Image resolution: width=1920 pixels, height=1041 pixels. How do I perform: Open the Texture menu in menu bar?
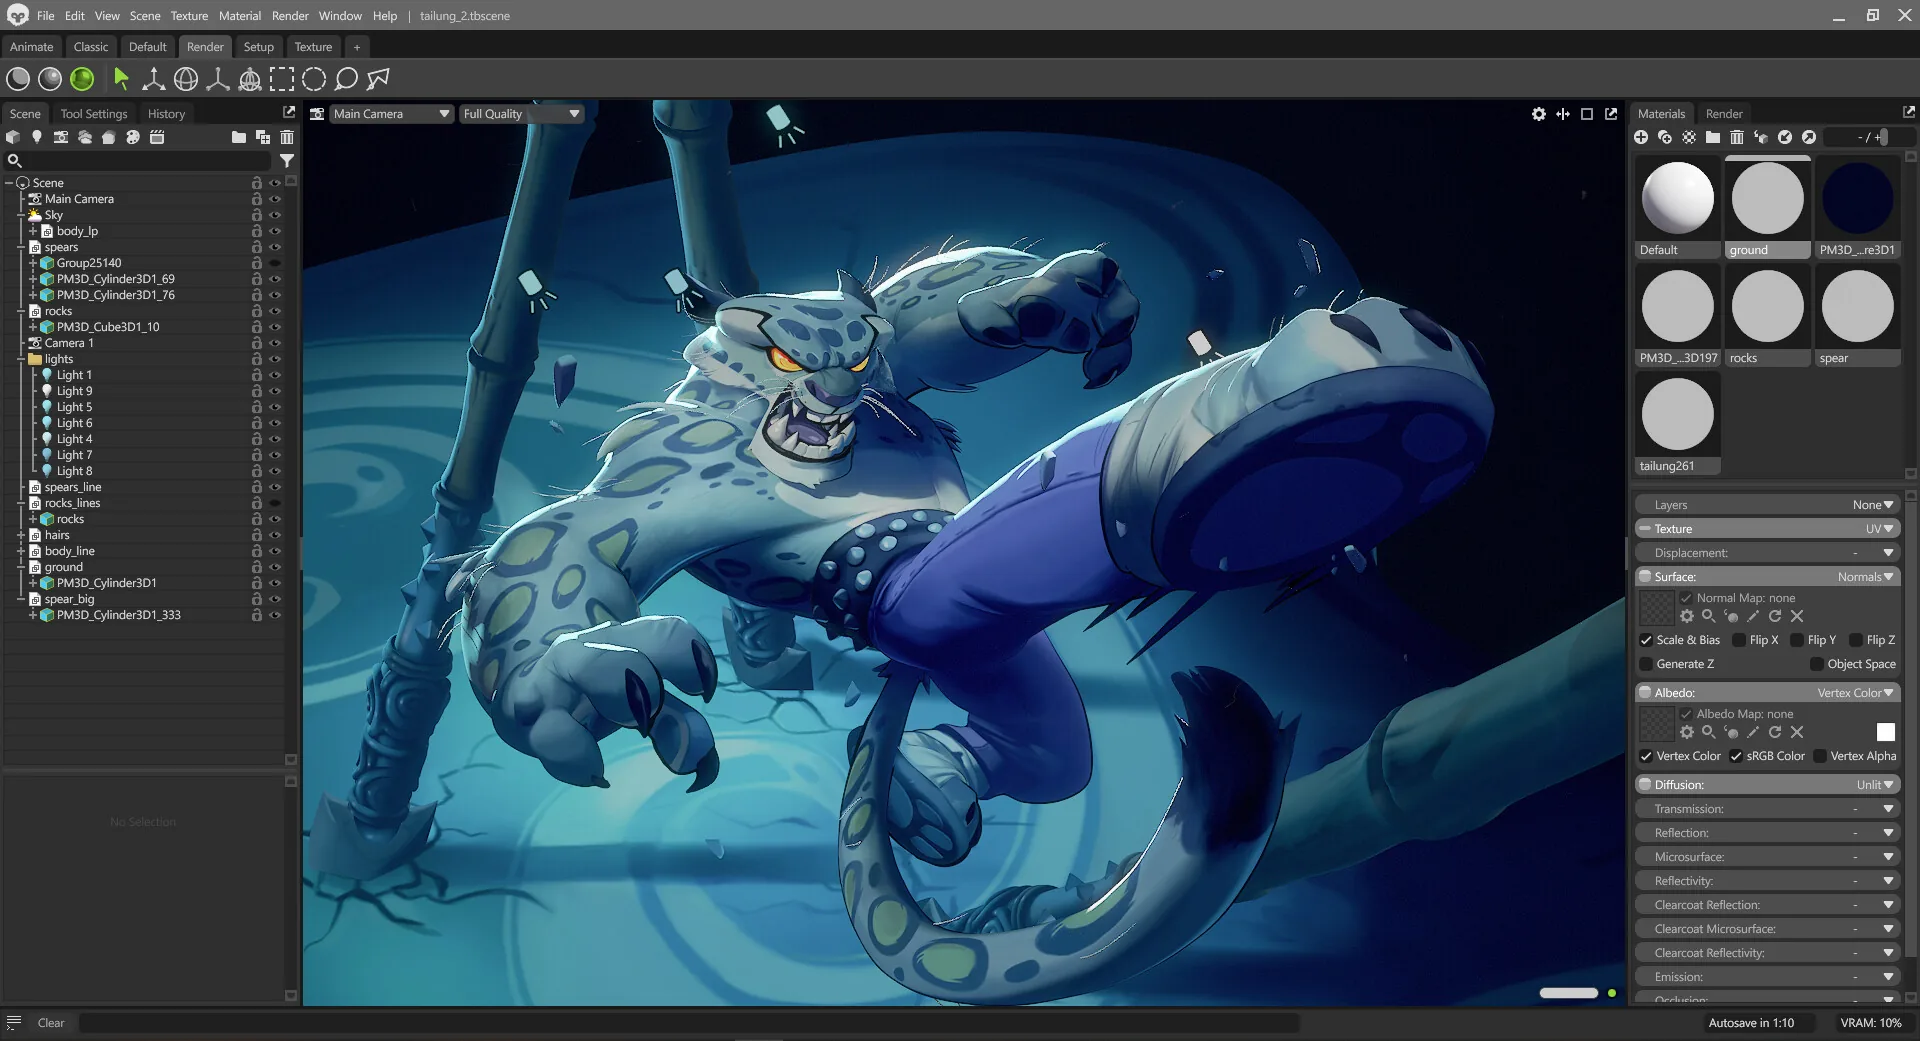(189, 16)
